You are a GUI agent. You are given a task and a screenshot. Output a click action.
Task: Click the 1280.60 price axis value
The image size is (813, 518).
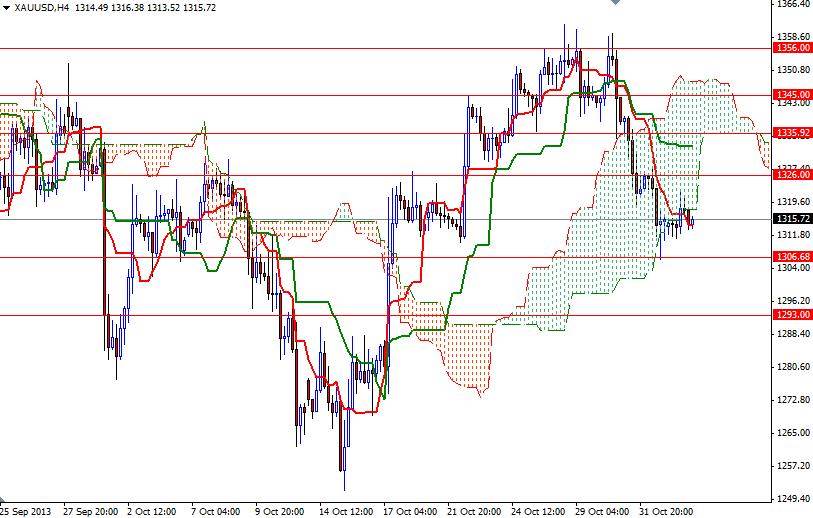tap(793, 367)
